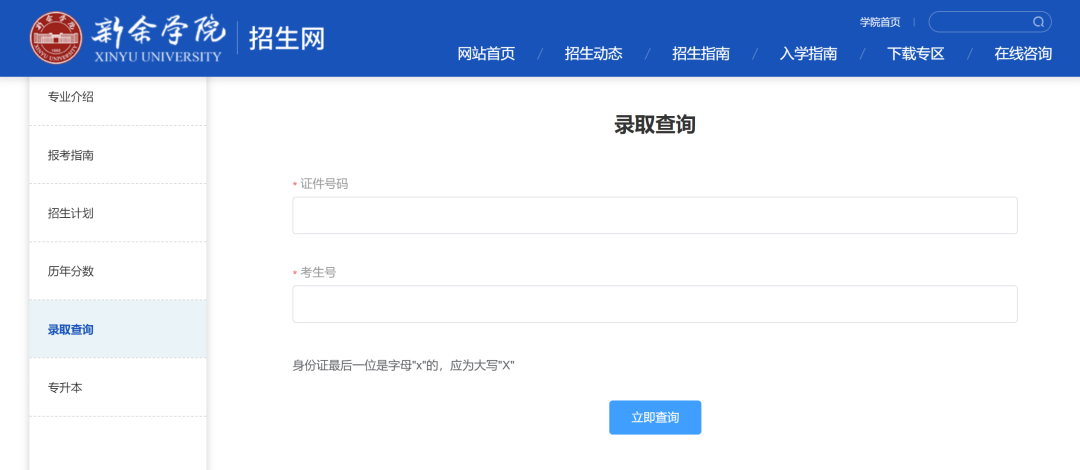Focus the 证件号码 input field
Viewport: 1080px width, 470px height.
point(655,215)
